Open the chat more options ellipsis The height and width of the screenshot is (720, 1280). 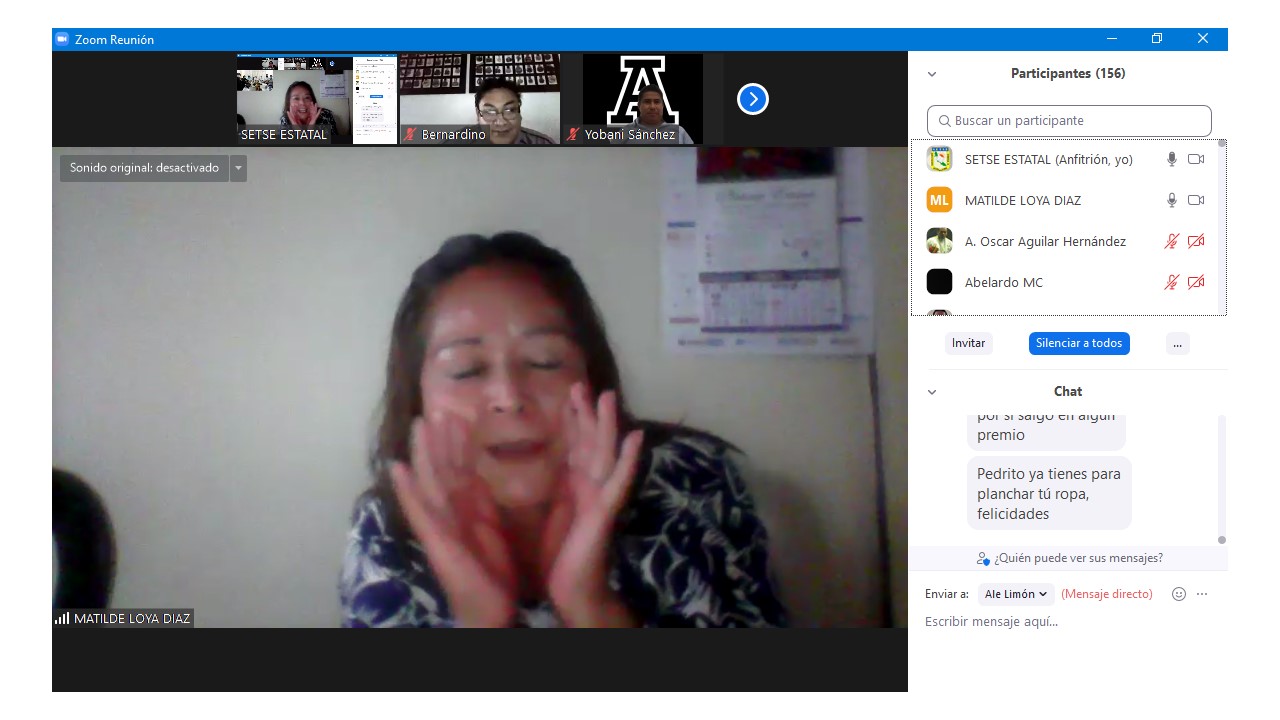click(x=1202, y=594)
